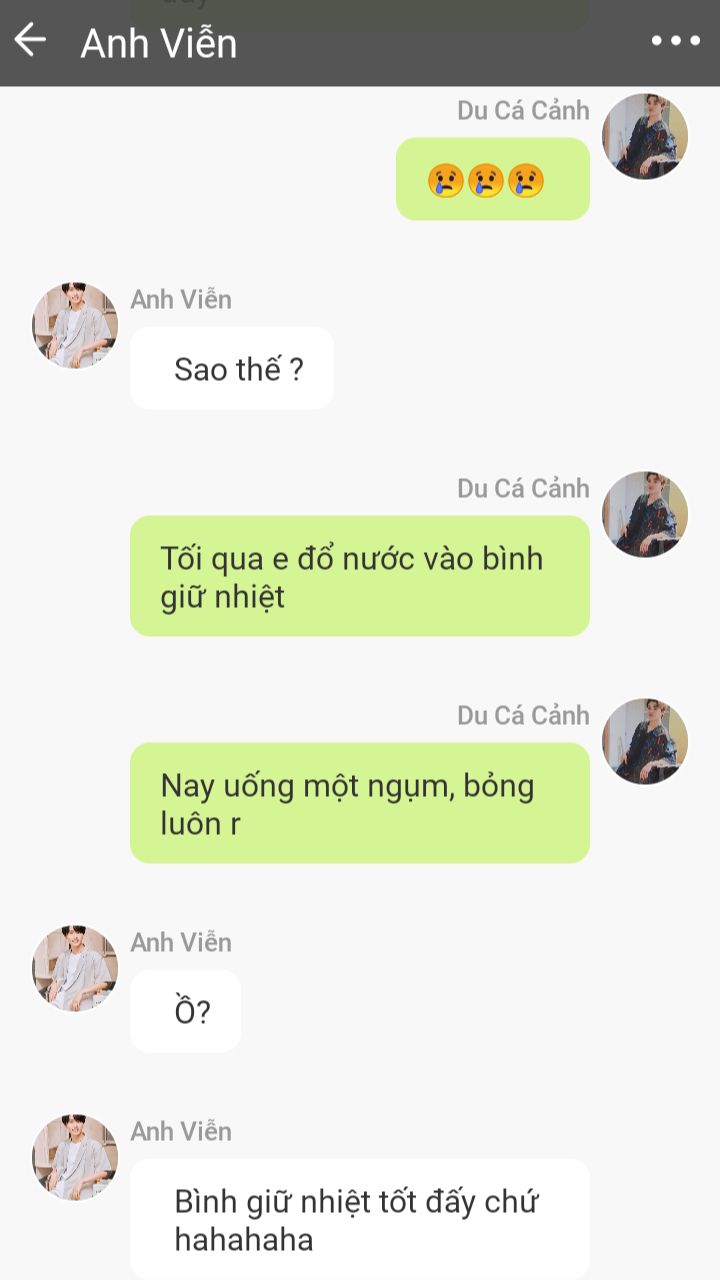
Task: Tap Du Cá Cảnh name above 'Tối qua' message
Action: coord(523,489)
